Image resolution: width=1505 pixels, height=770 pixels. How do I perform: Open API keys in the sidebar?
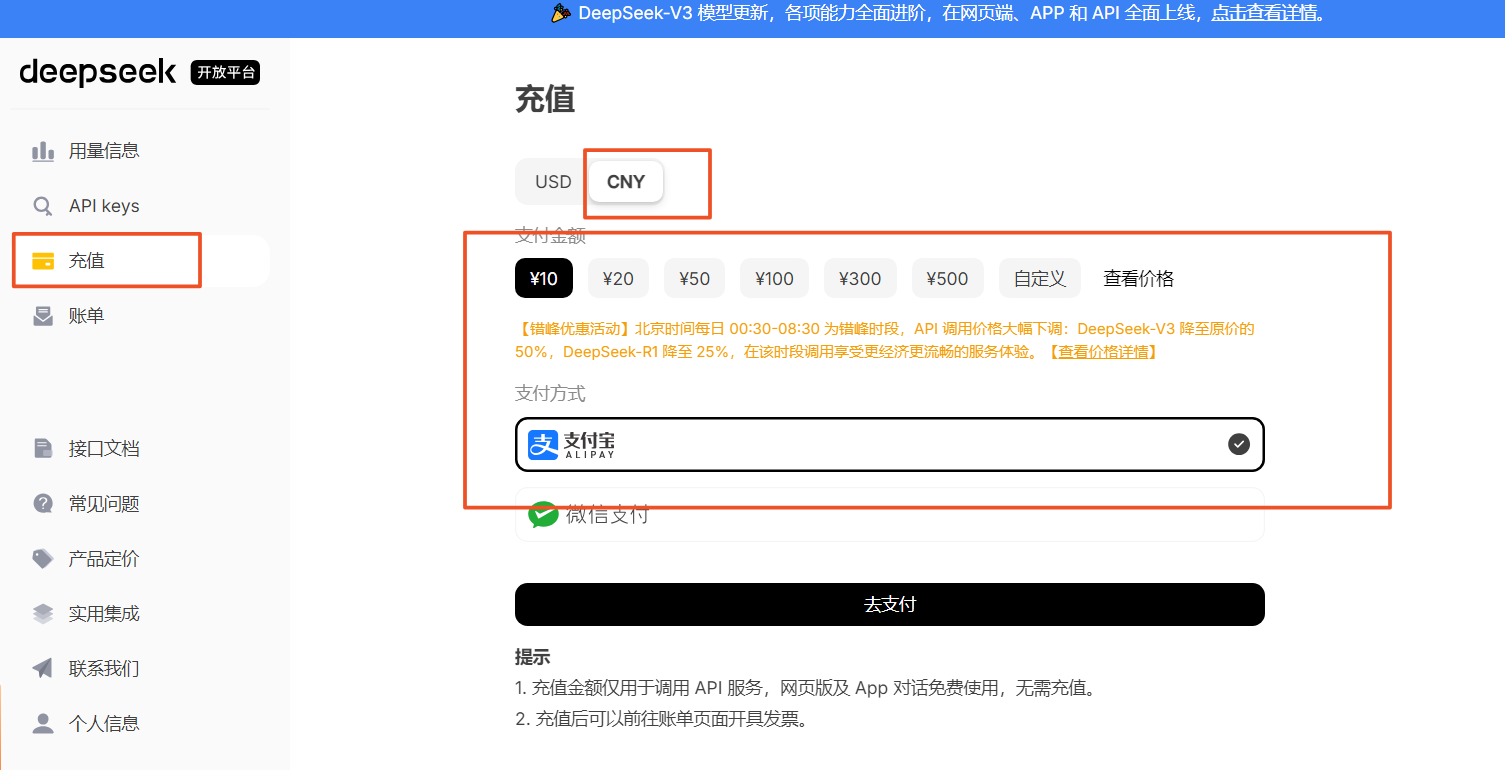point(141,206)
